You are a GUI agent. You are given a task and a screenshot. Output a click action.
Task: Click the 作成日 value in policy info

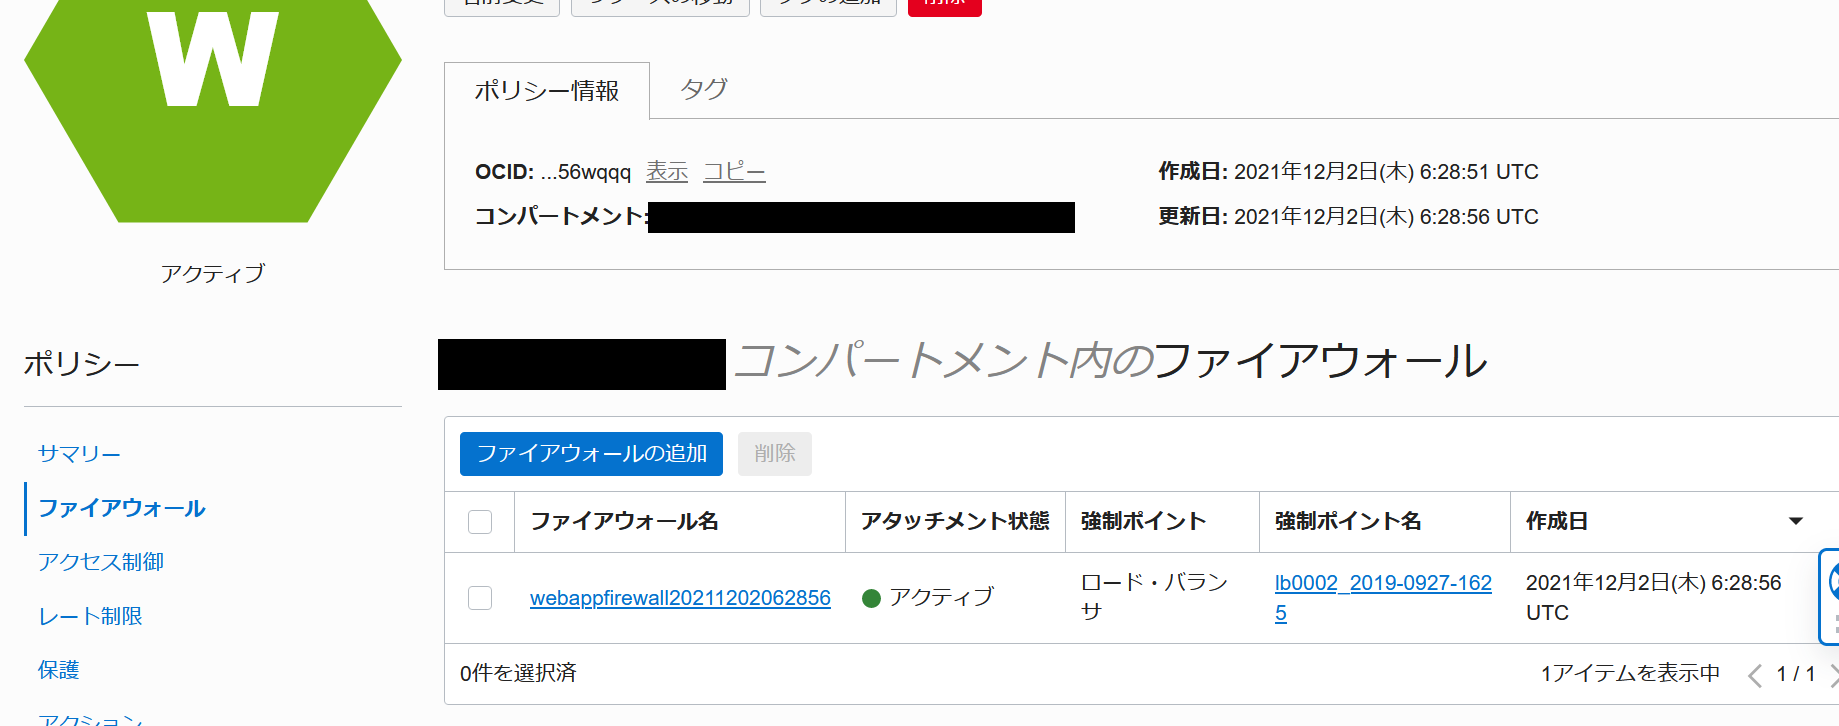1386,172
